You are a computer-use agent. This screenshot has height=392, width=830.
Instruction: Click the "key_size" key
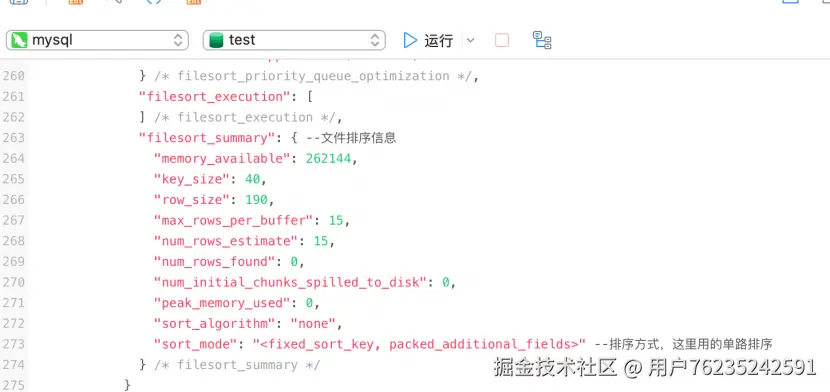192,179
